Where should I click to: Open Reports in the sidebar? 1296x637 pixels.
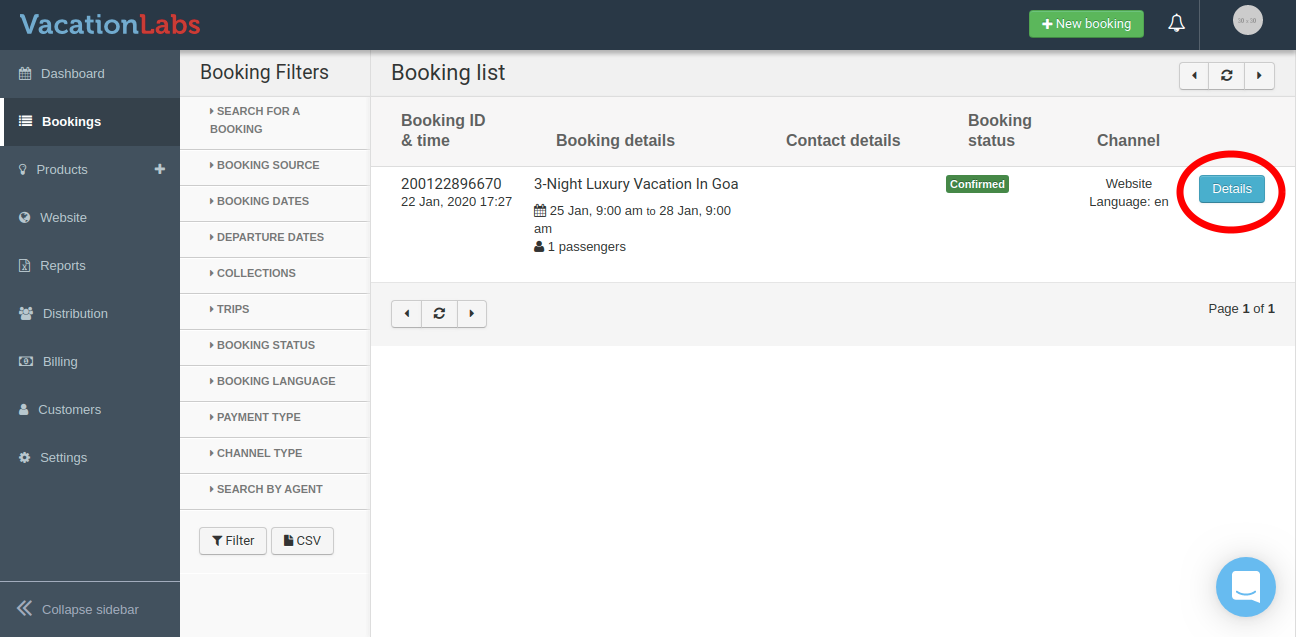tap(62, 266)
